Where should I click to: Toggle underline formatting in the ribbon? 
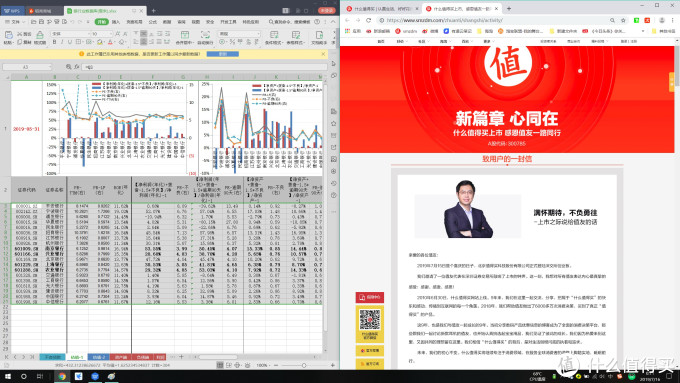pyautogui.click(x=69, y=42)
